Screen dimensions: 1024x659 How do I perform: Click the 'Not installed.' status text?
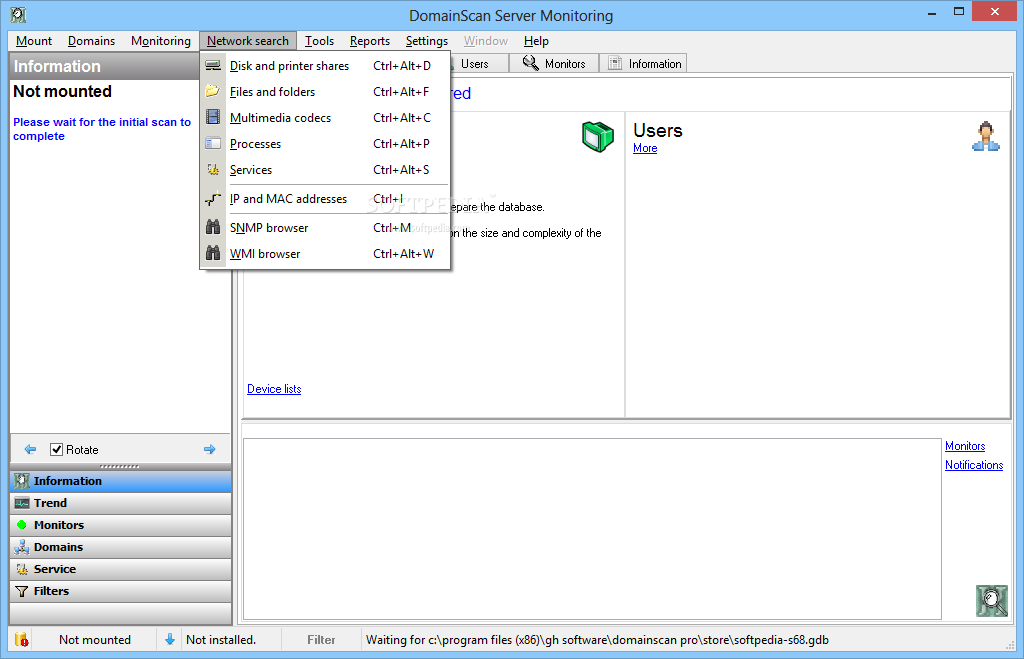point(221,639)
